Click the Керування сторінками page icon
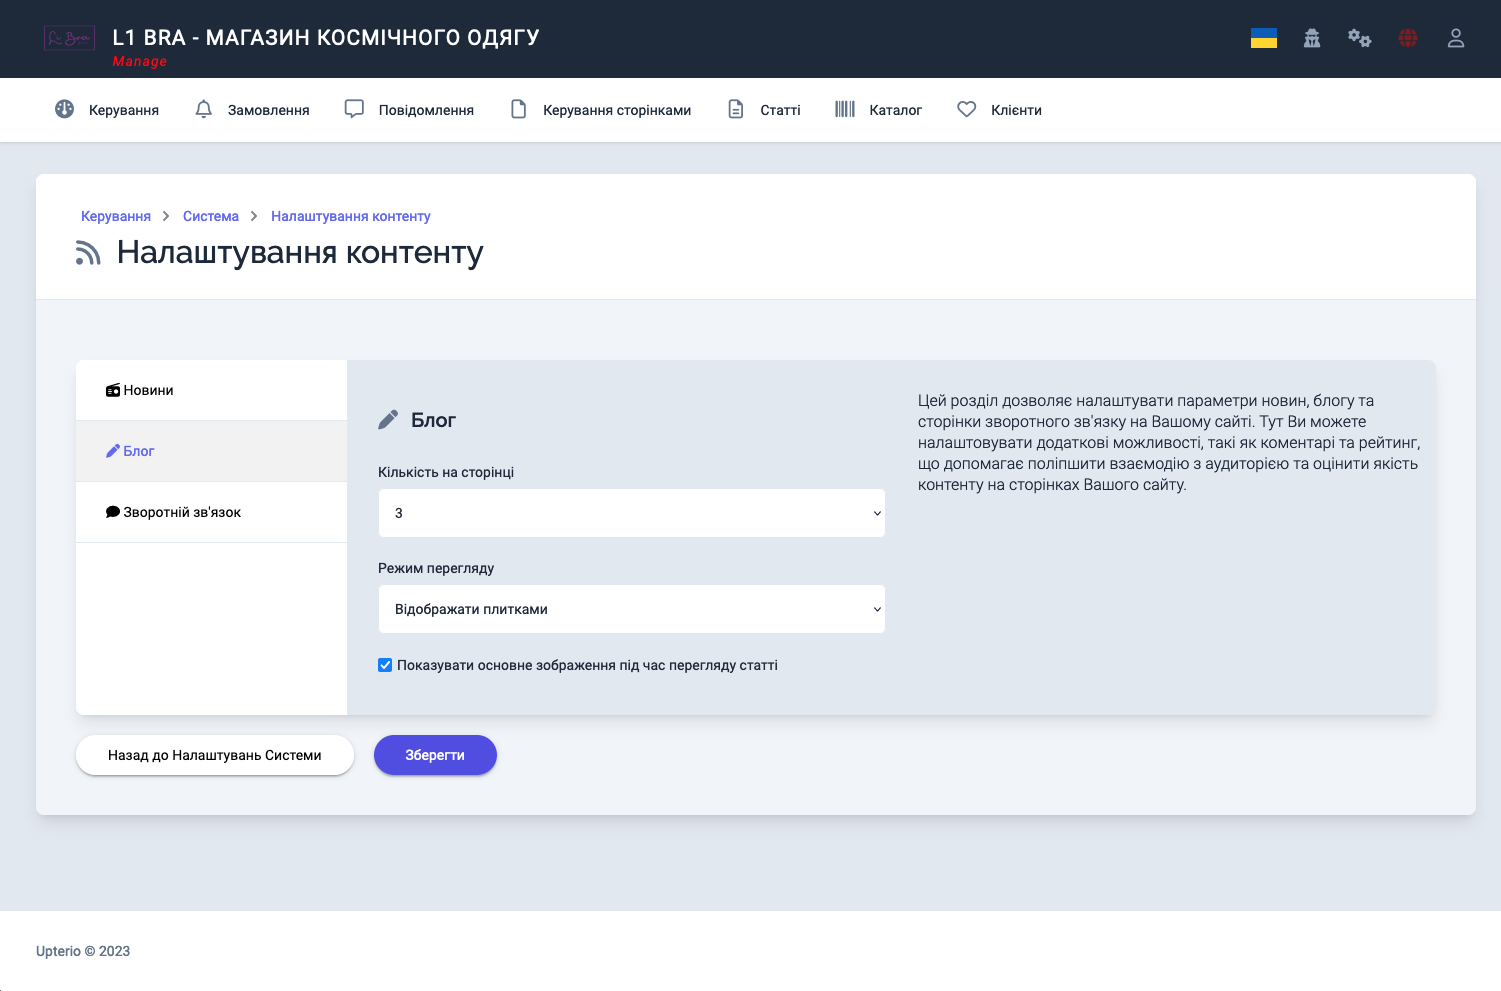The width and height of the screenshot is (1501, 991). tap(518, 109)
